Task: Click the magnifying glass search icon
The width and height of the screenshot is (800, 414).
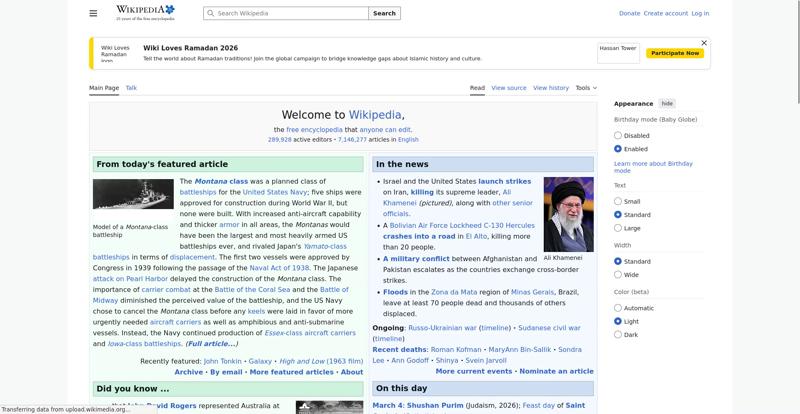Action: point(210,14)
